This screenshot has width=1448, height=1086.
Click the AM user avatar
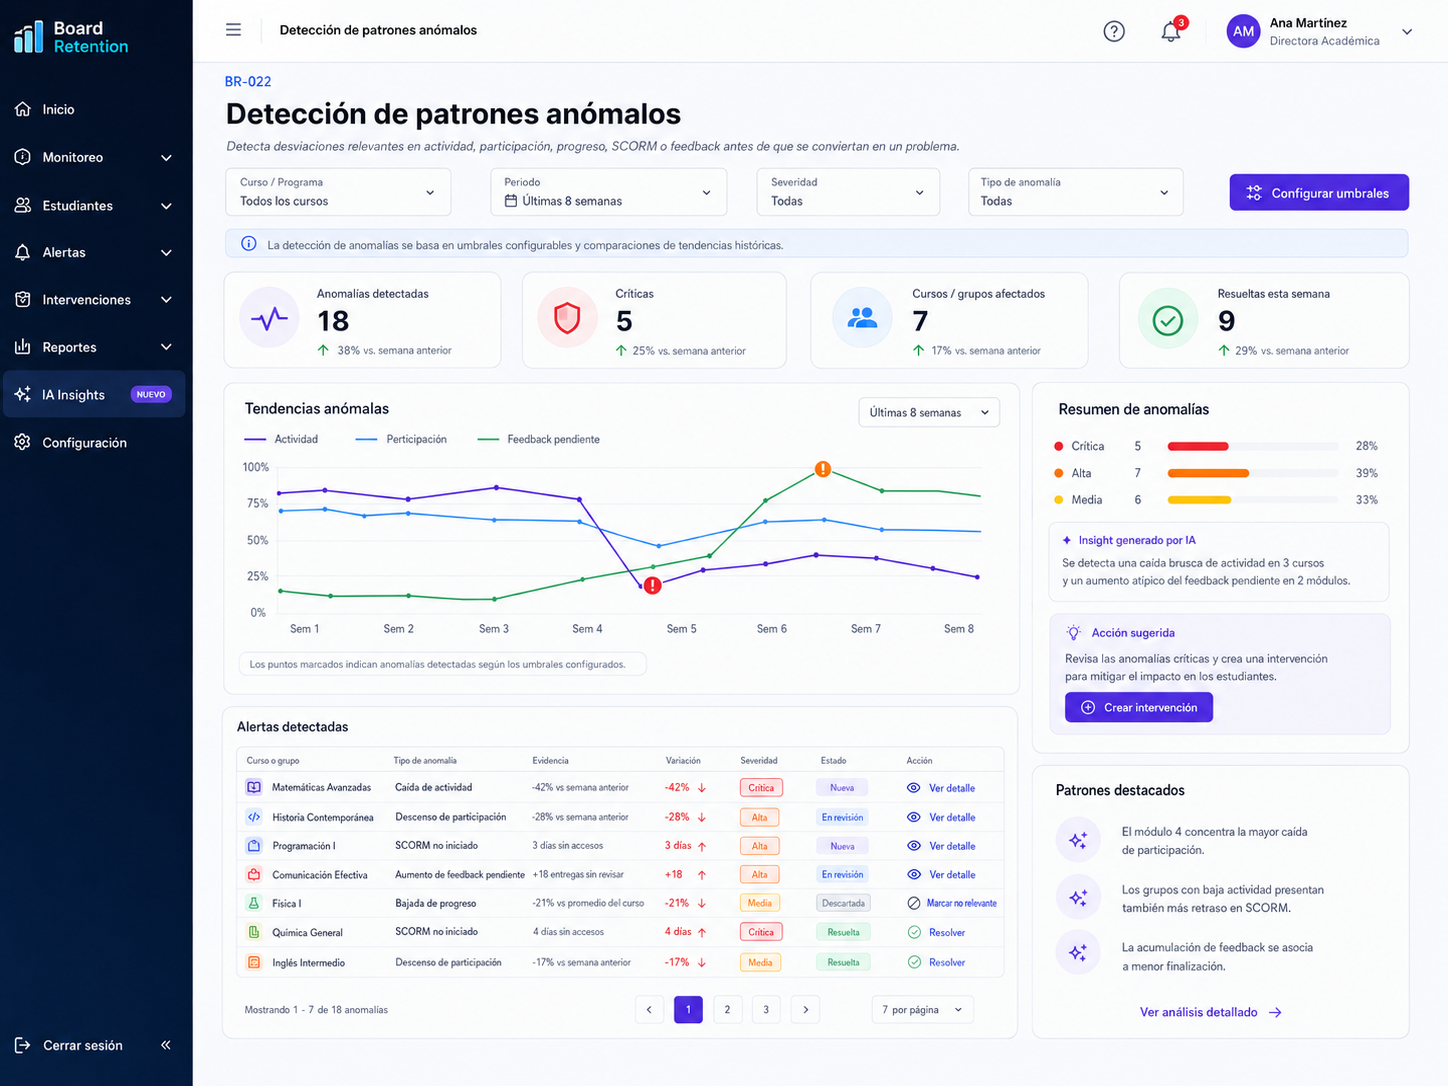(x=1243, y=31)
